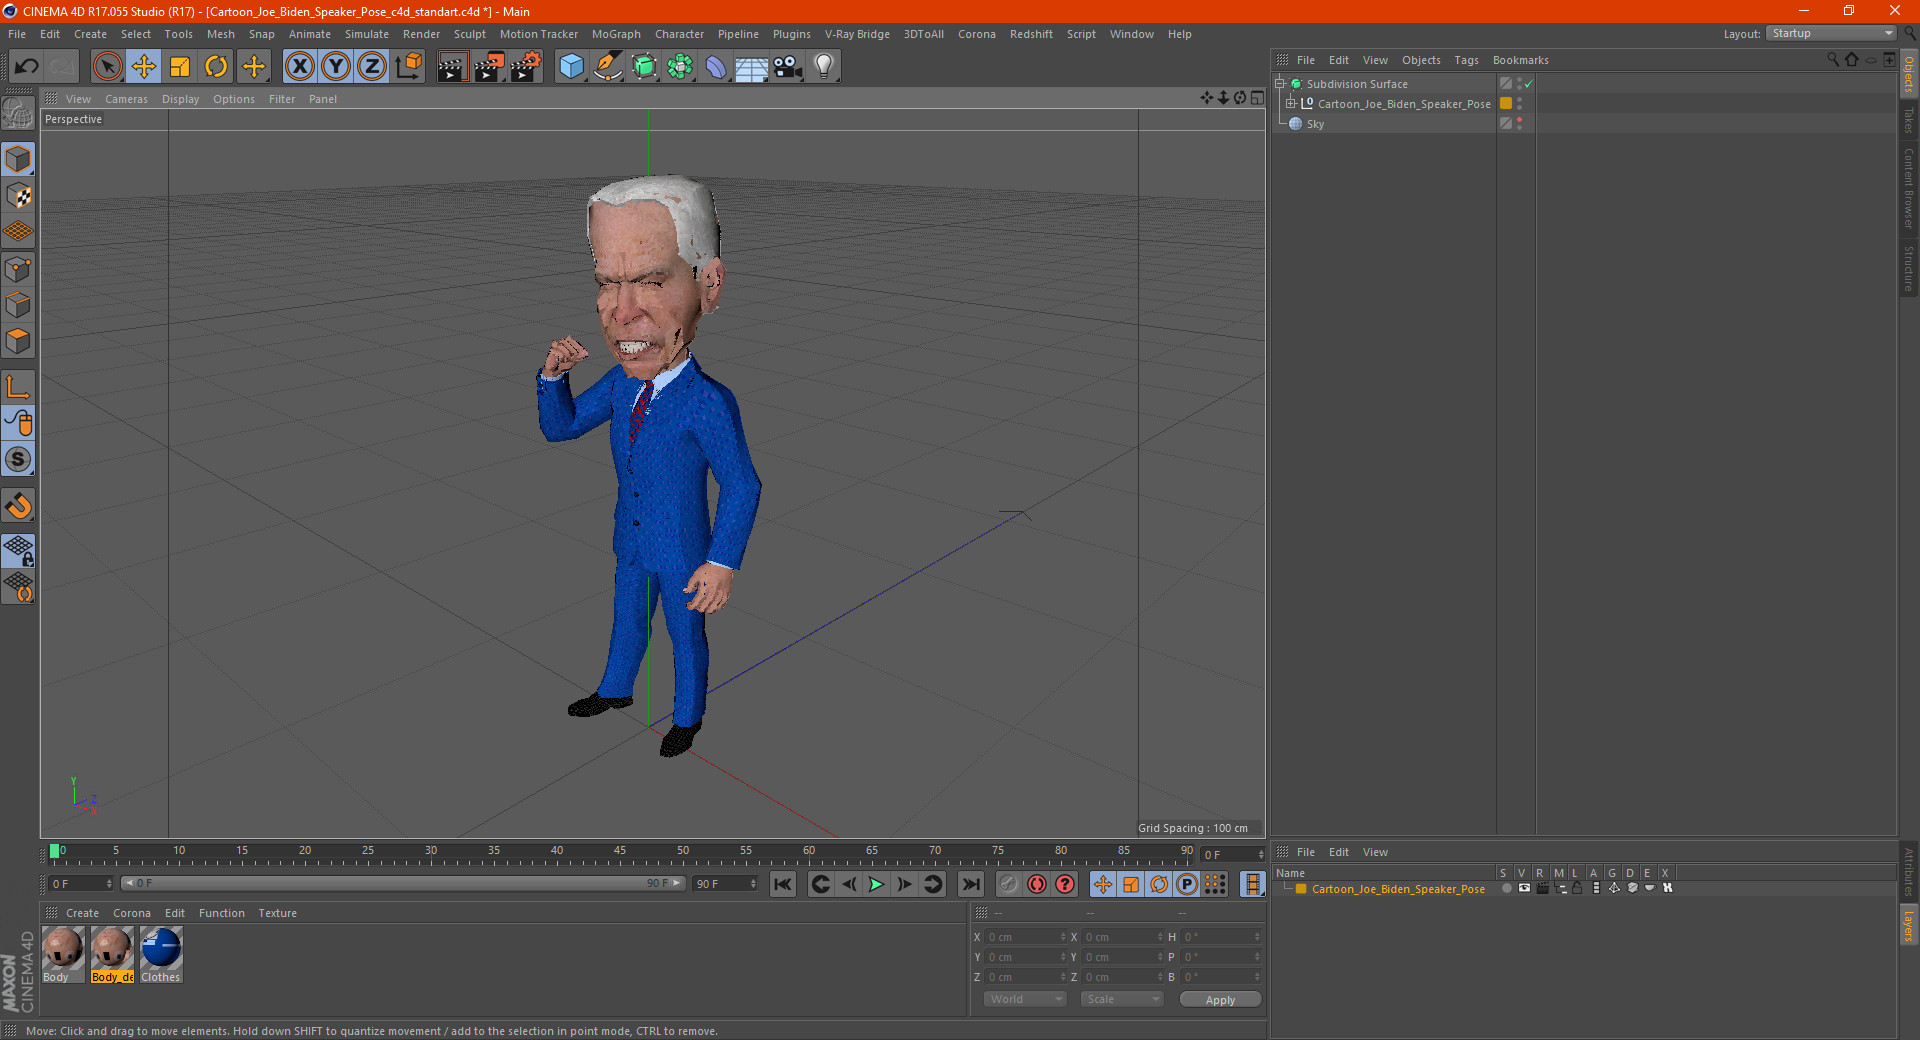Switch to Texture mode checker icon
Image resolution: width=1920 pixels, height=1040 pixels.
(18, 196)
